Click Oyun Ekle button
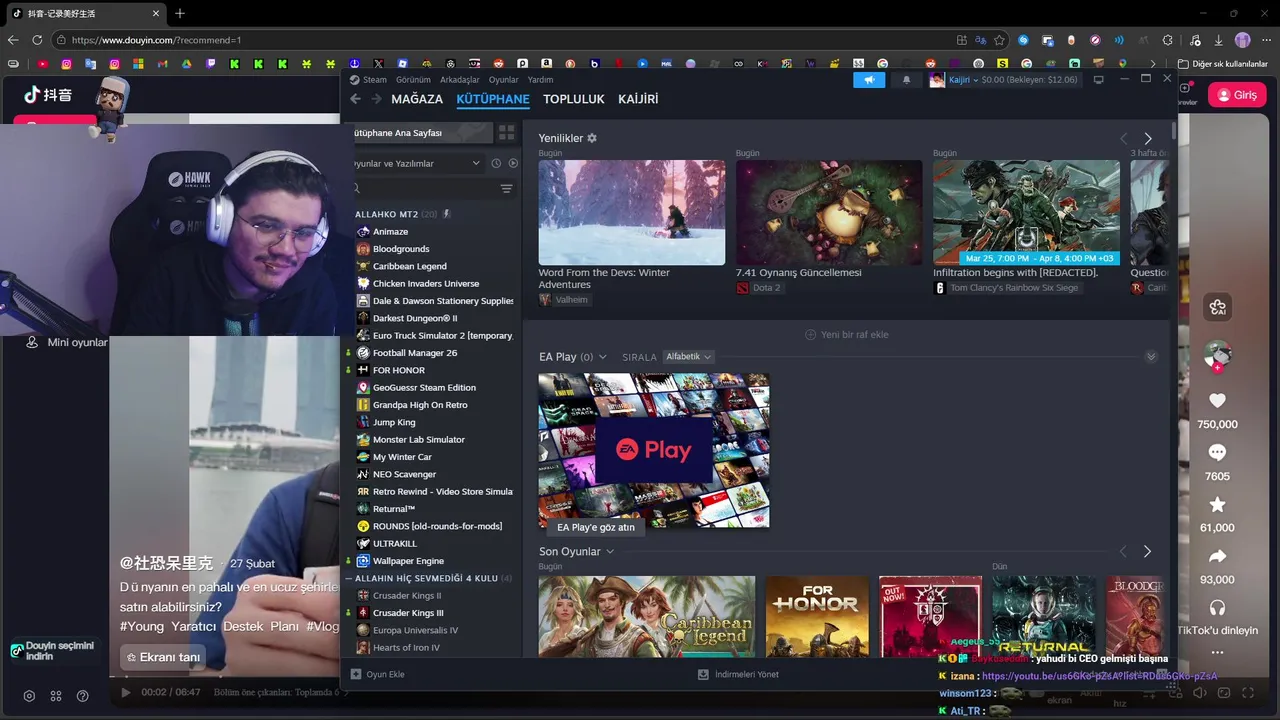 377,674
